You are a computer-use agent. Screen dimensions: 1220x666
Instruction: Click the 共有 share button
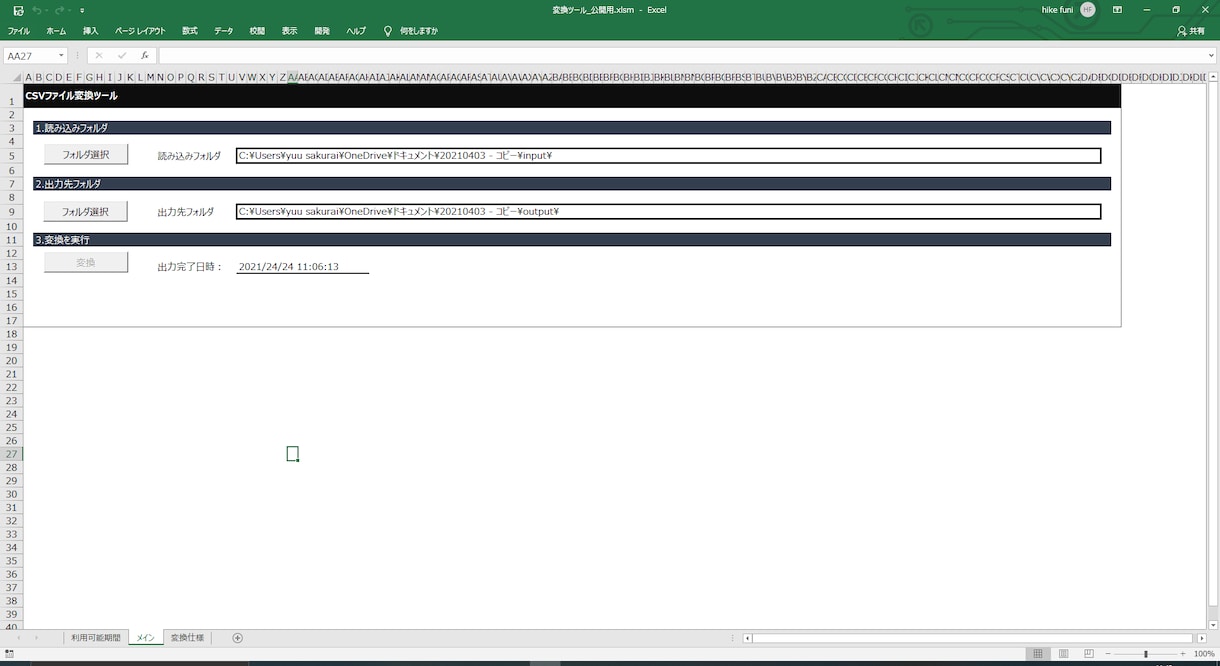pyautogui.click(x=1191, y=31)
